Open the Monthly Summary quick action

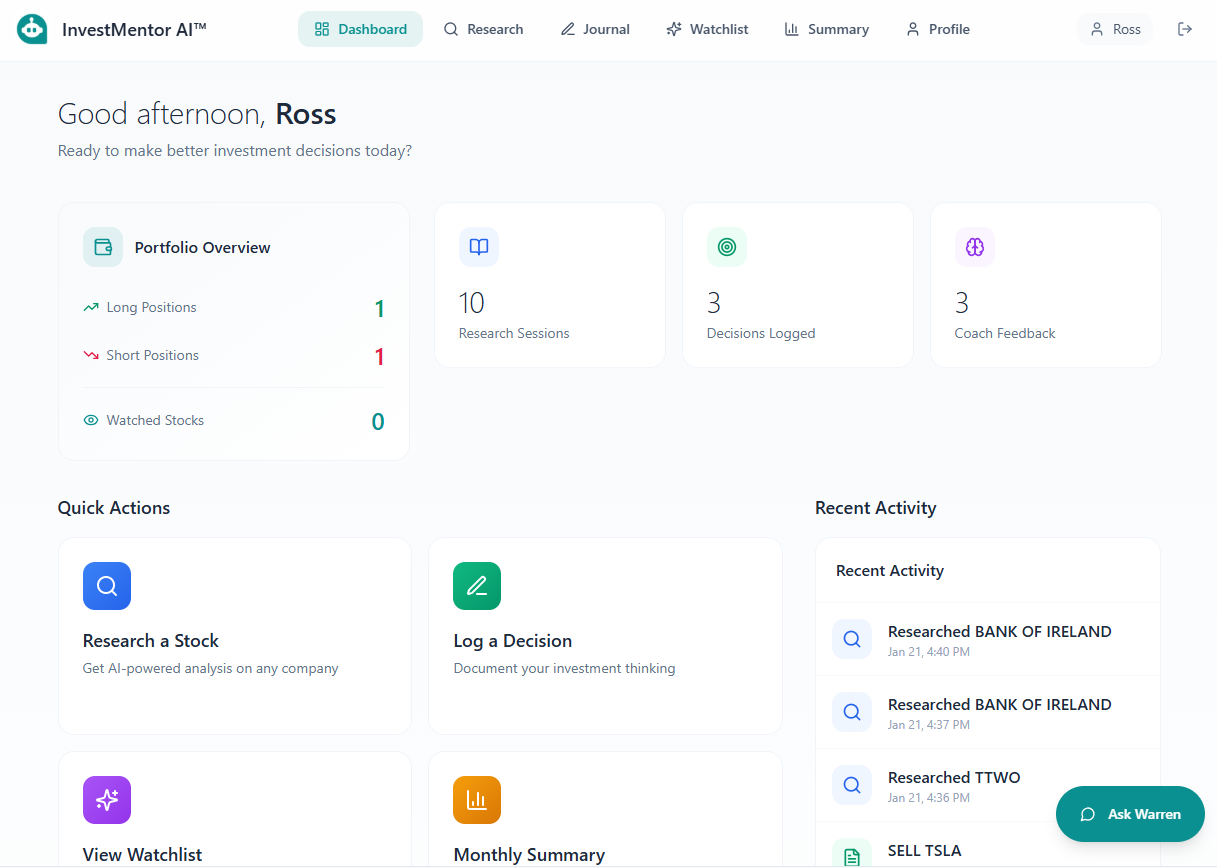click(605, 810)
